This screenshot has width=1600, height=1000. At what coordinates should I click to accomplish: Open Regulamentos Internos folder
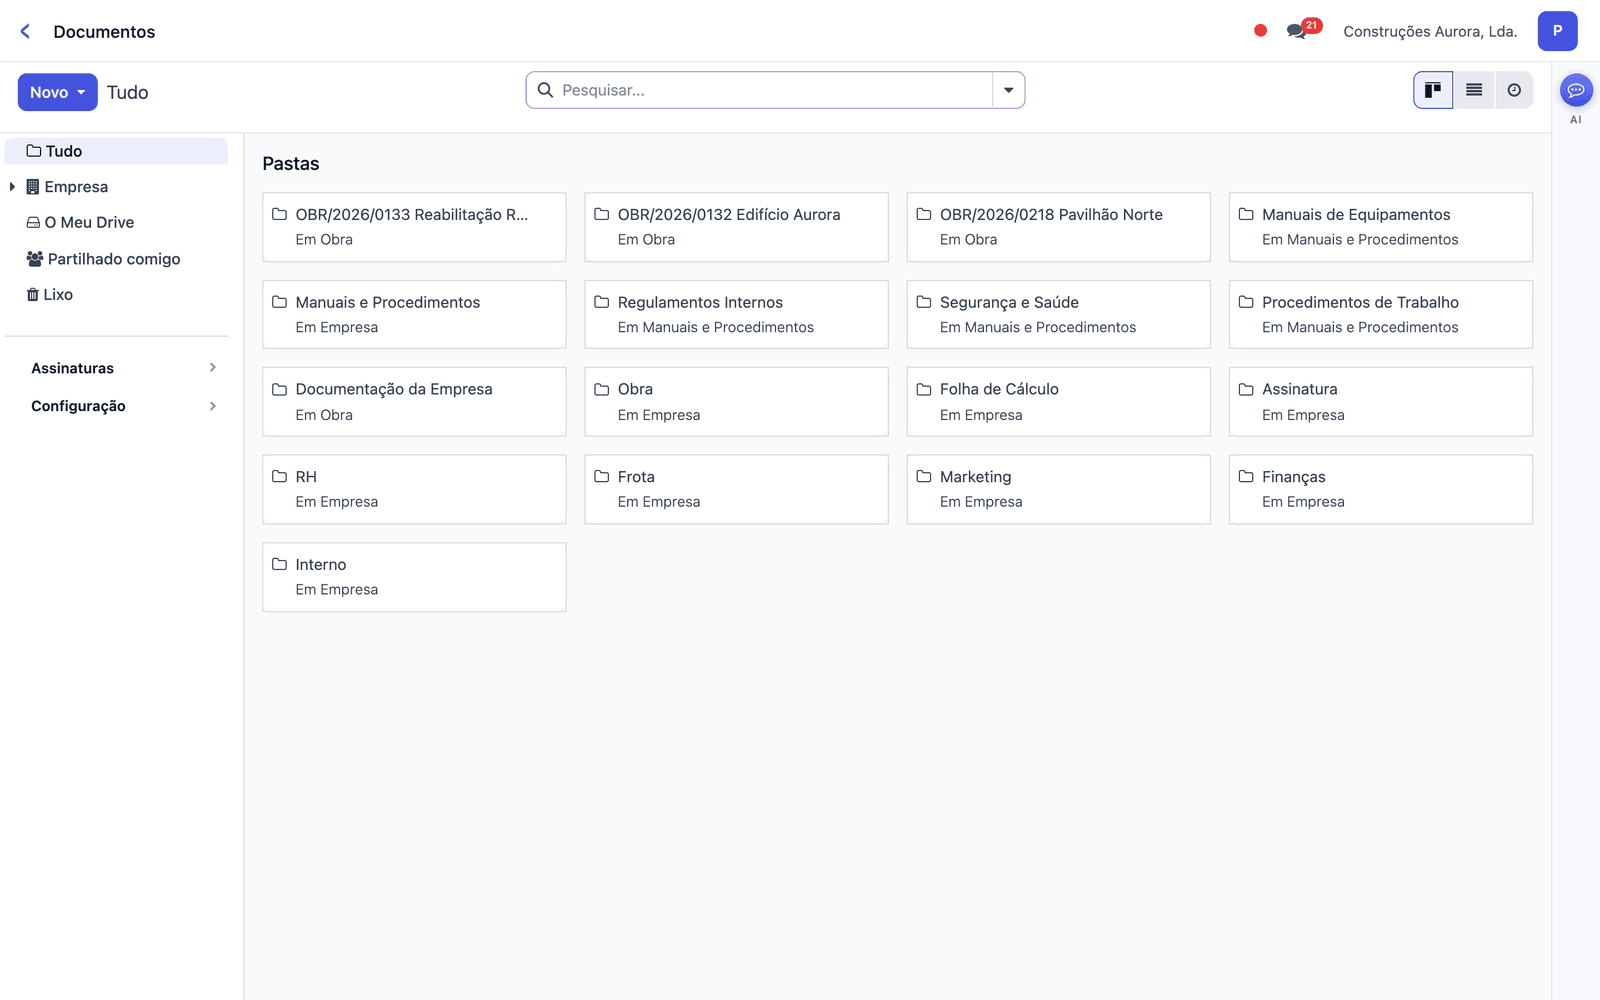(x=736, y=314)
